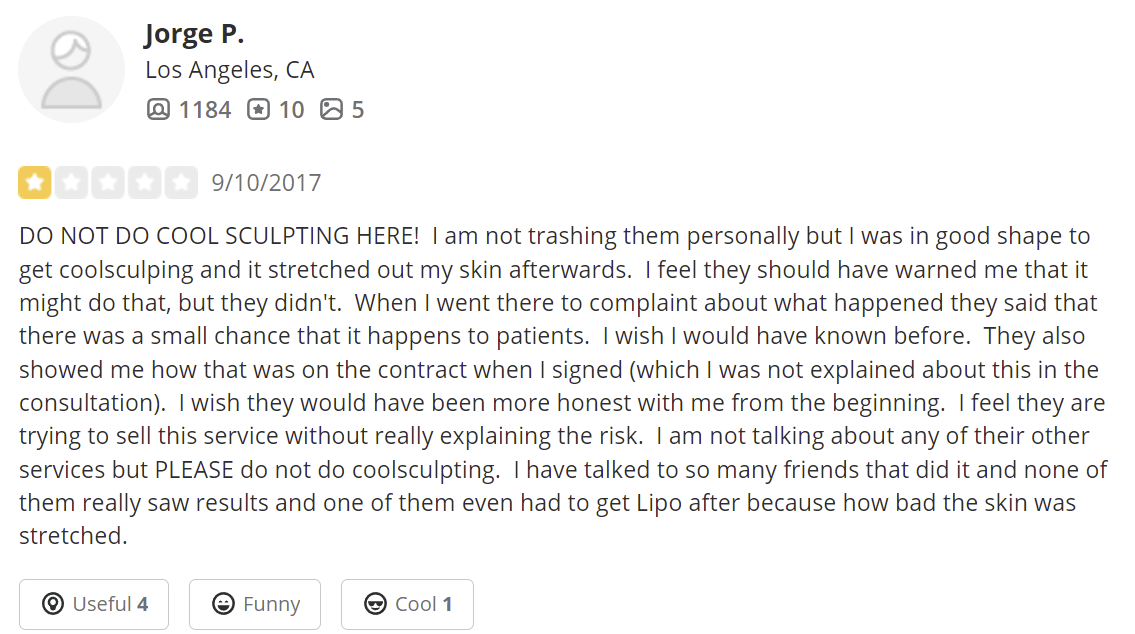Vote this review as Useful
The width and height of the screenshot is (1135, 634).
(94, 604)
